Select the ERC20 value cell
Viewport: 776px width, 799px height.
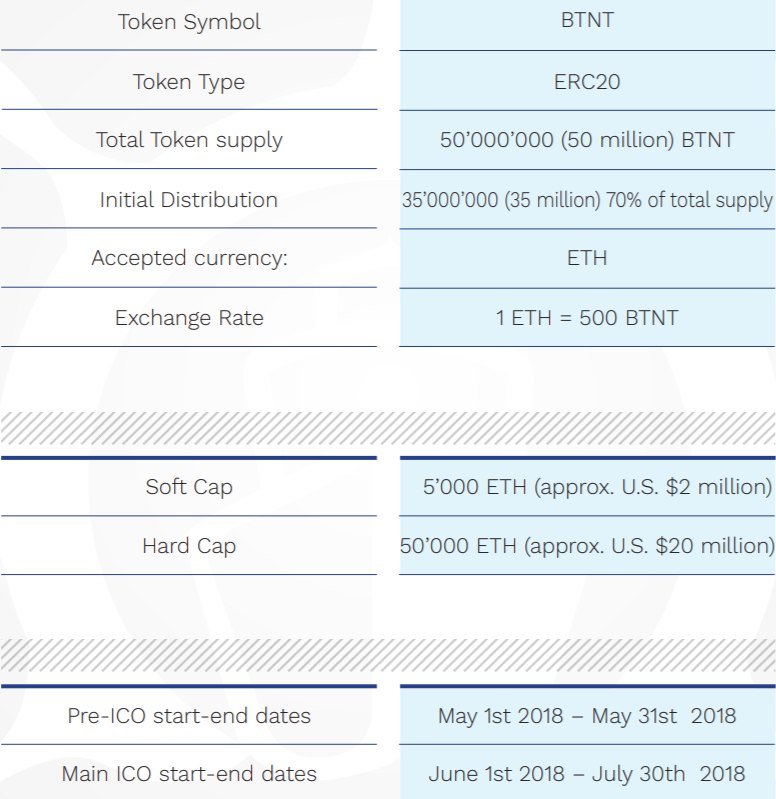[x=587, y=82]
